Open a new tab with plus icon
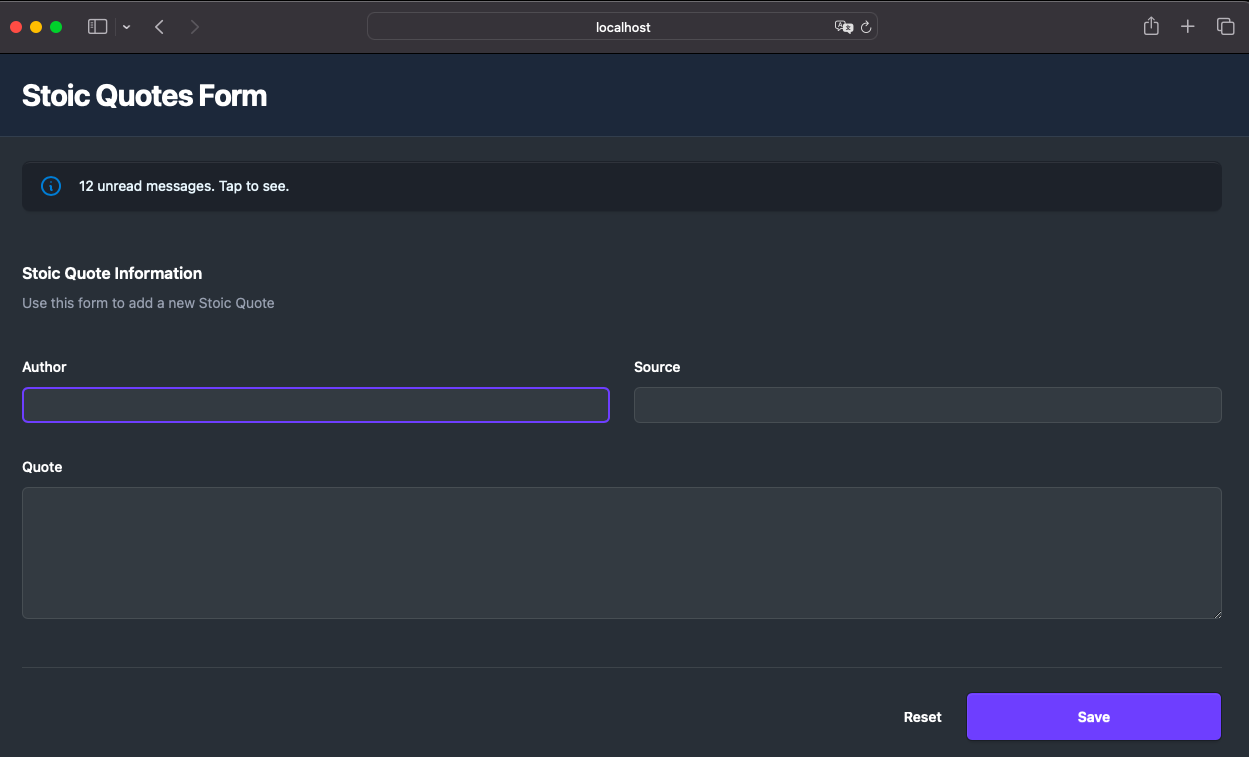1249x757 pixels. click(1187, 27)
